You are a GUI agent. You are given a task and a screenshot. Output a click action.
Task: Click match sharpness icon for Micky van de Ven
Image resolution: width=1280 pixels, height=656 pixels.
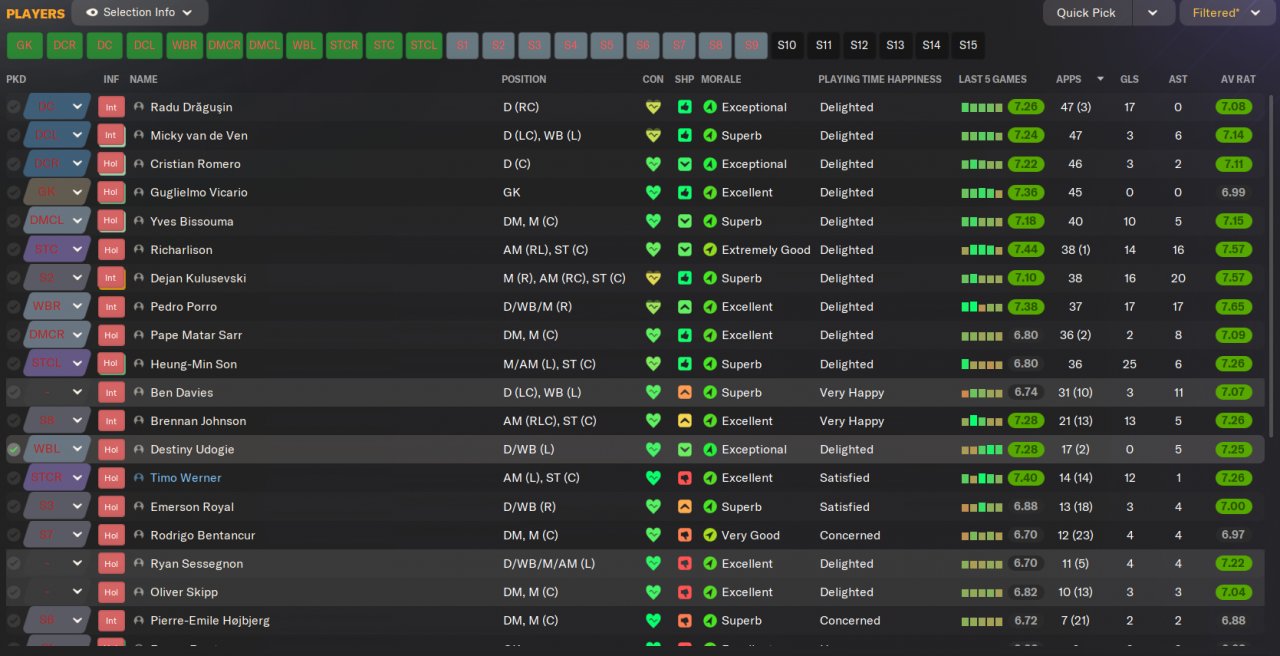685,136
